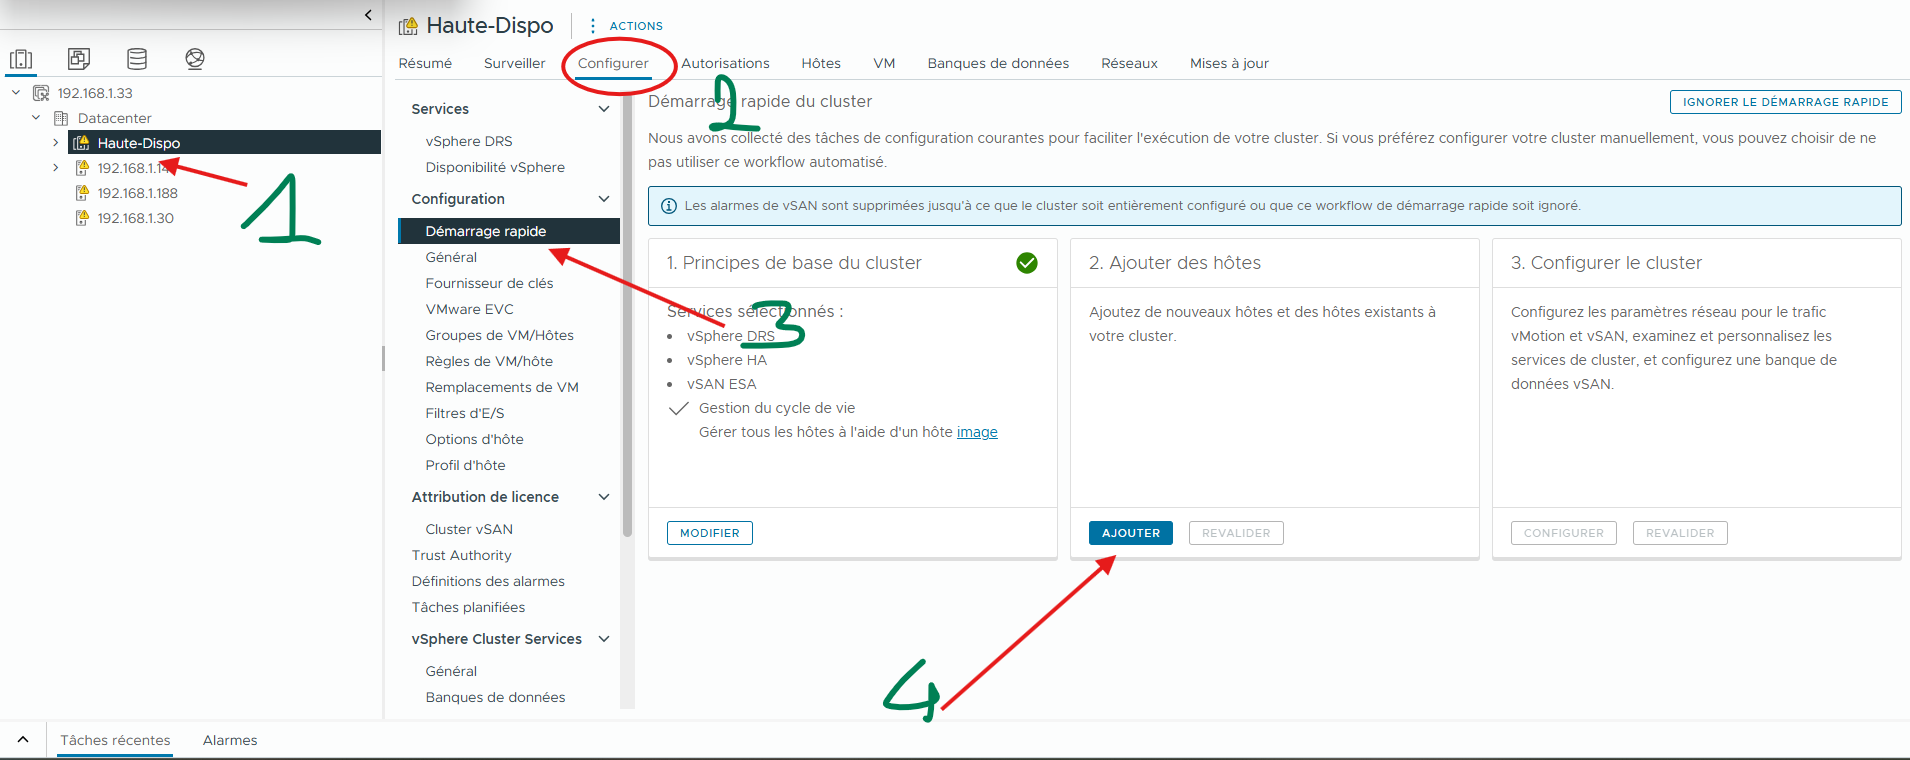The width and height of the screenshot is (1910, 760).
Task: Switch to the Résumé tab
Action: tap(425, 63)
